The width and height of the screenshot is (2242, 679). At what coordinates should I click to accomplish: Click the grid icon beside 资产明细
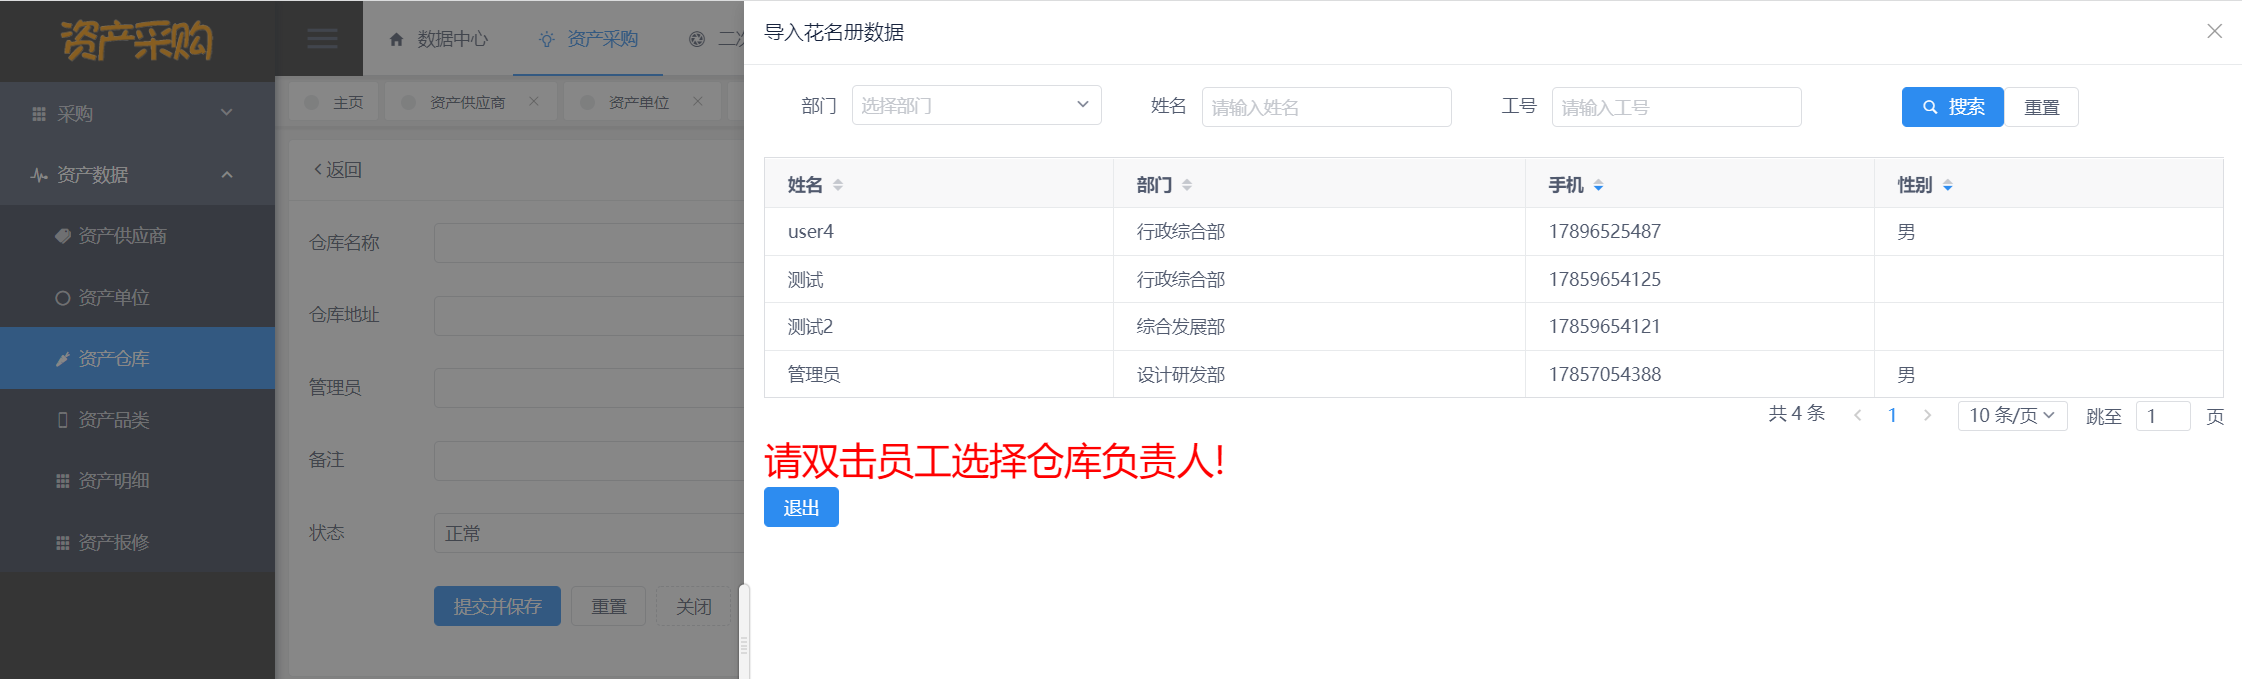tap(62, 481)
